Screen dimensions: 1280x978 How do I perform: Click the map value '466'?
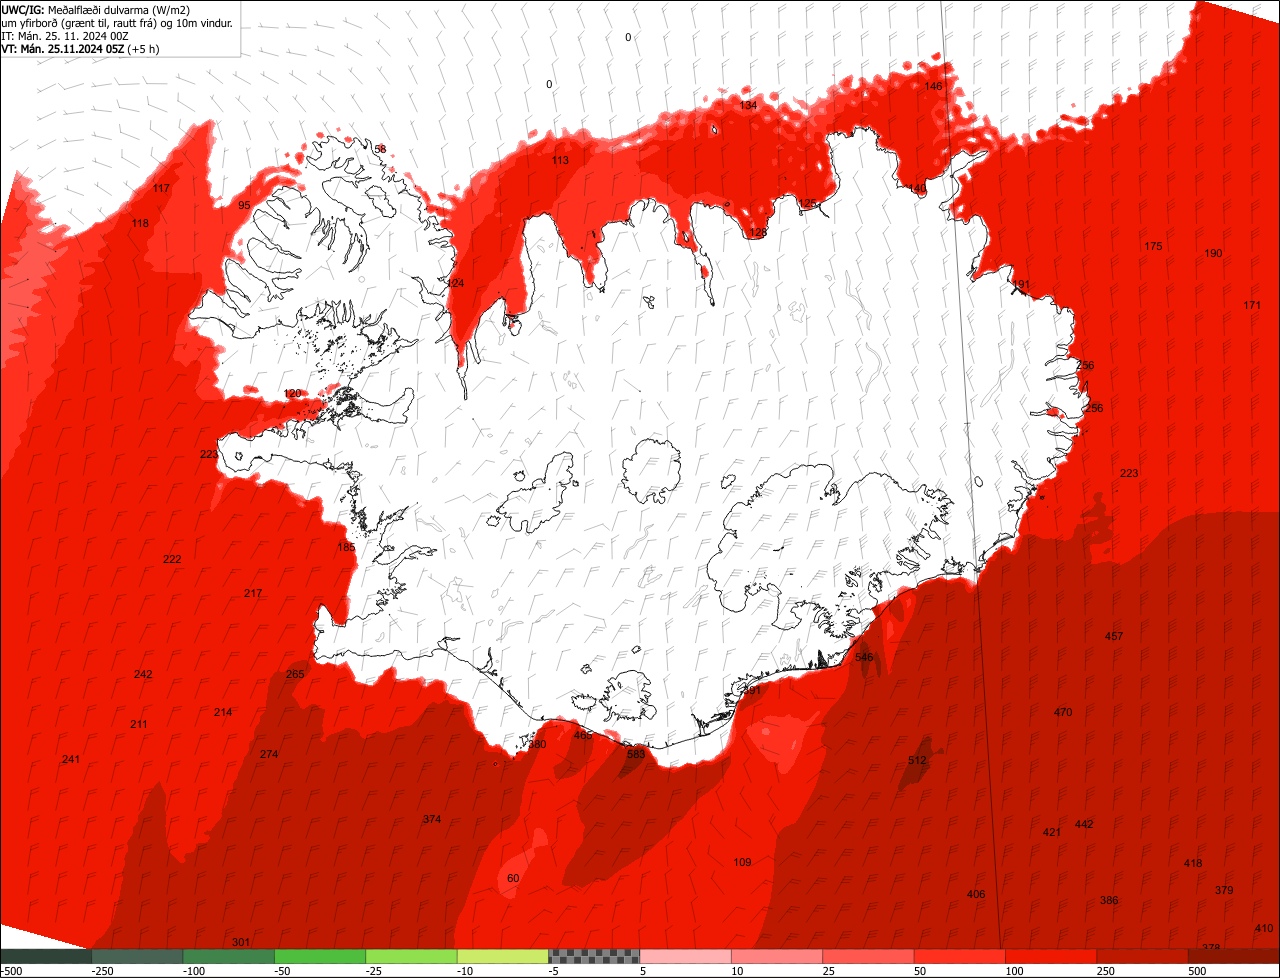(x=583, y=735)
